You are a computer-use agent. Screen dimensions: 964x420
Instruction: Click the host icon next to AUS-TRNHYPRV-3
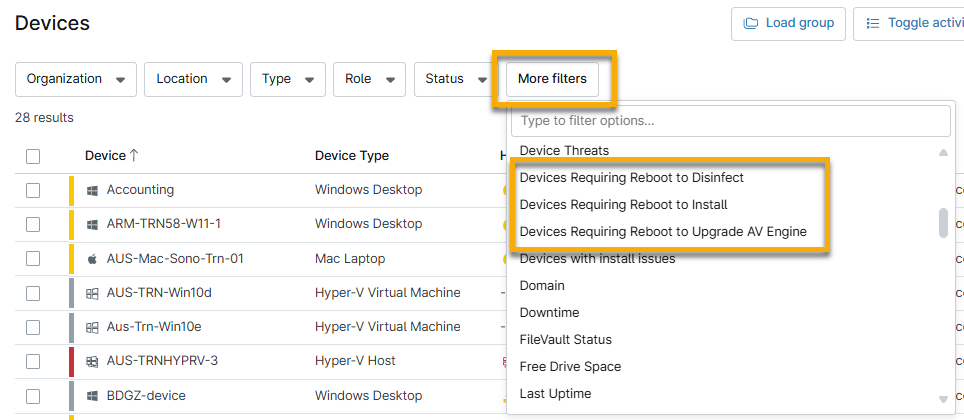pos(93,361)
